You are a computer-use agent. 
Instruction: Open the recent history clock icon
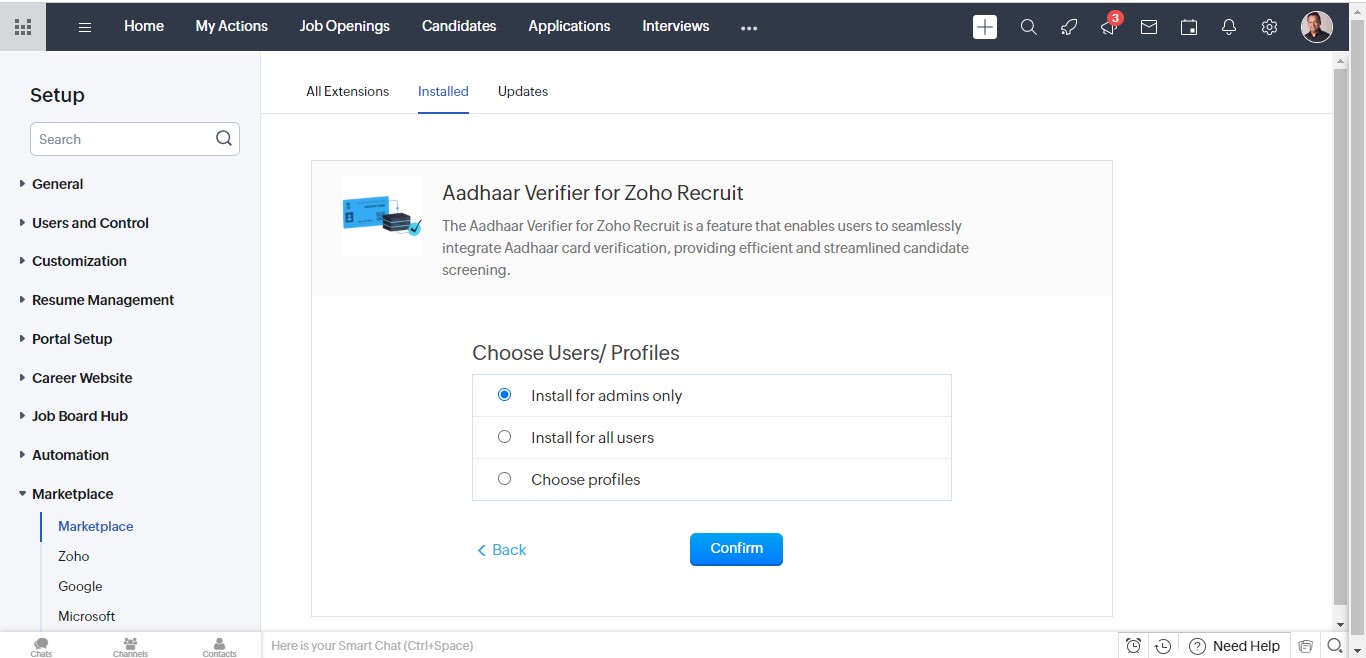(x=1162, y=646)
